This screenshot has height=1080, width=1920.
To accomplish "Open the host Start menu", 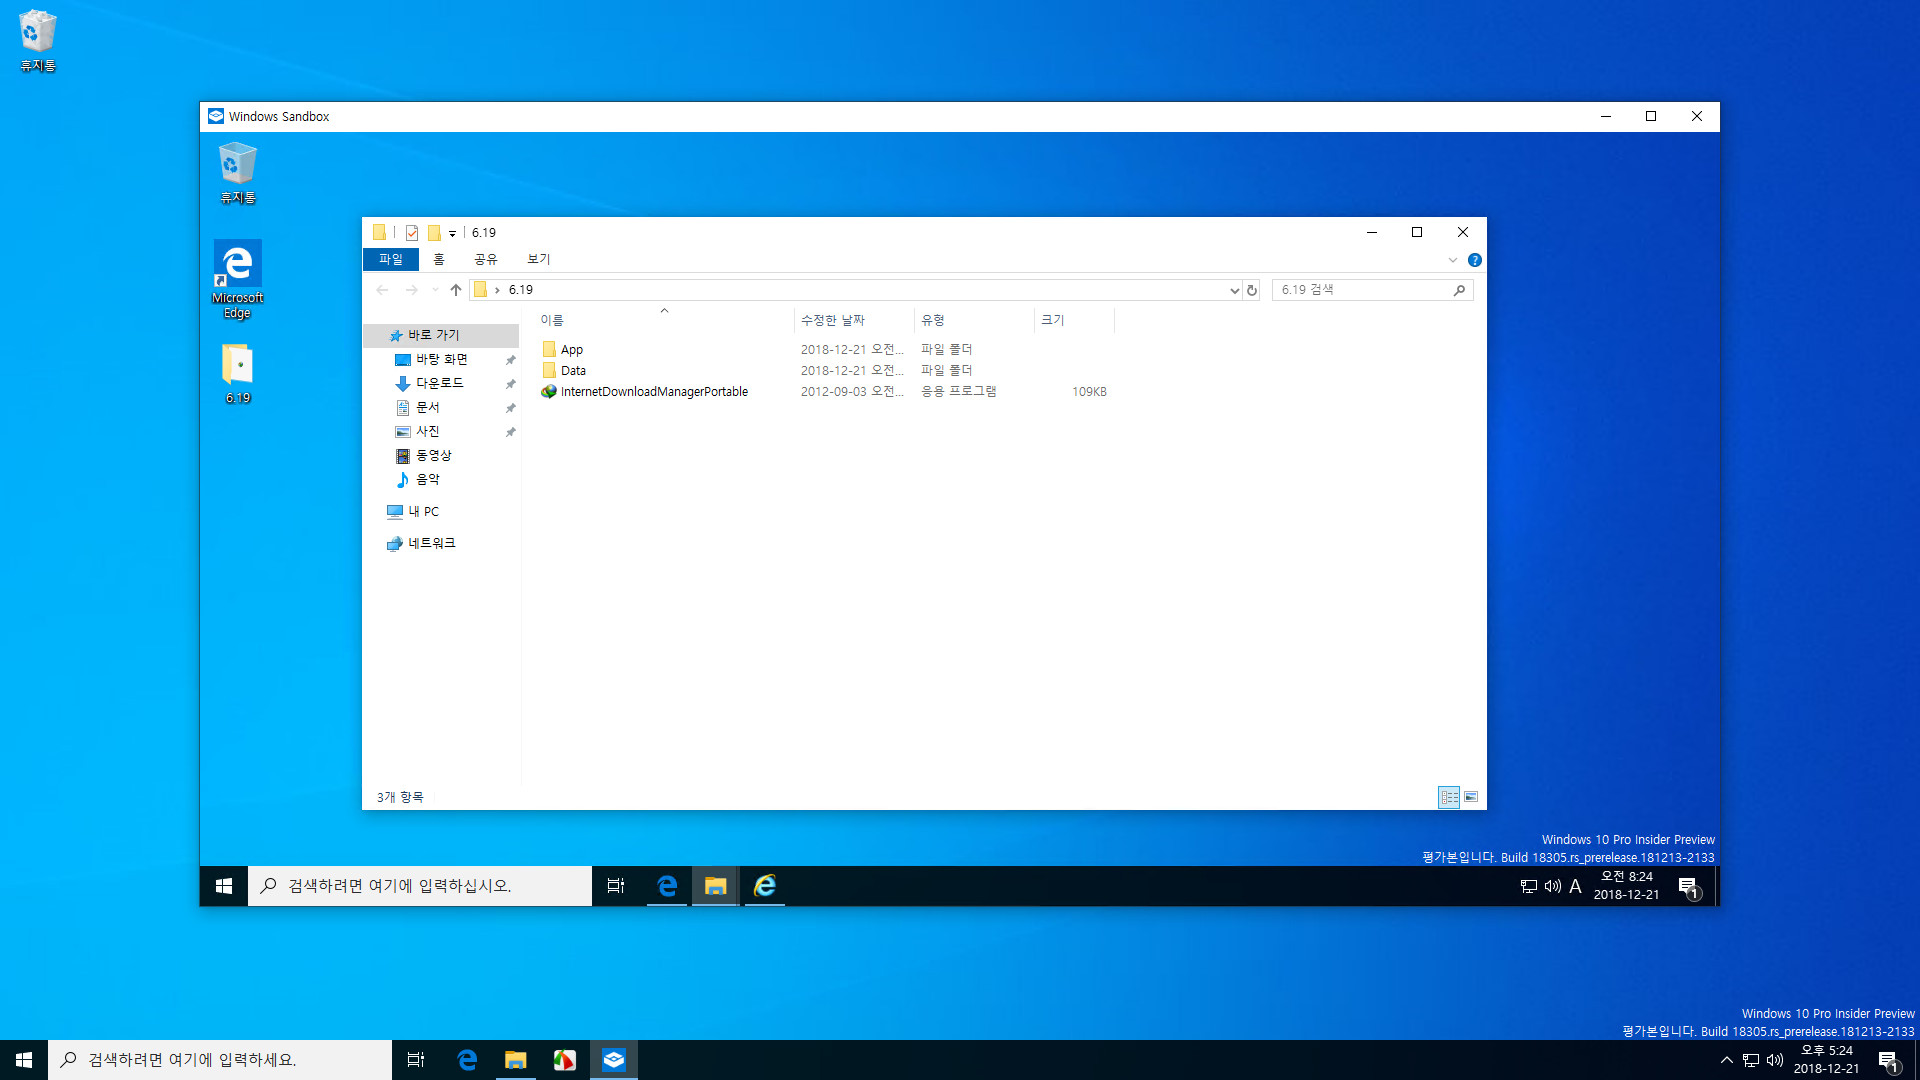I will tap(24, 1060).
